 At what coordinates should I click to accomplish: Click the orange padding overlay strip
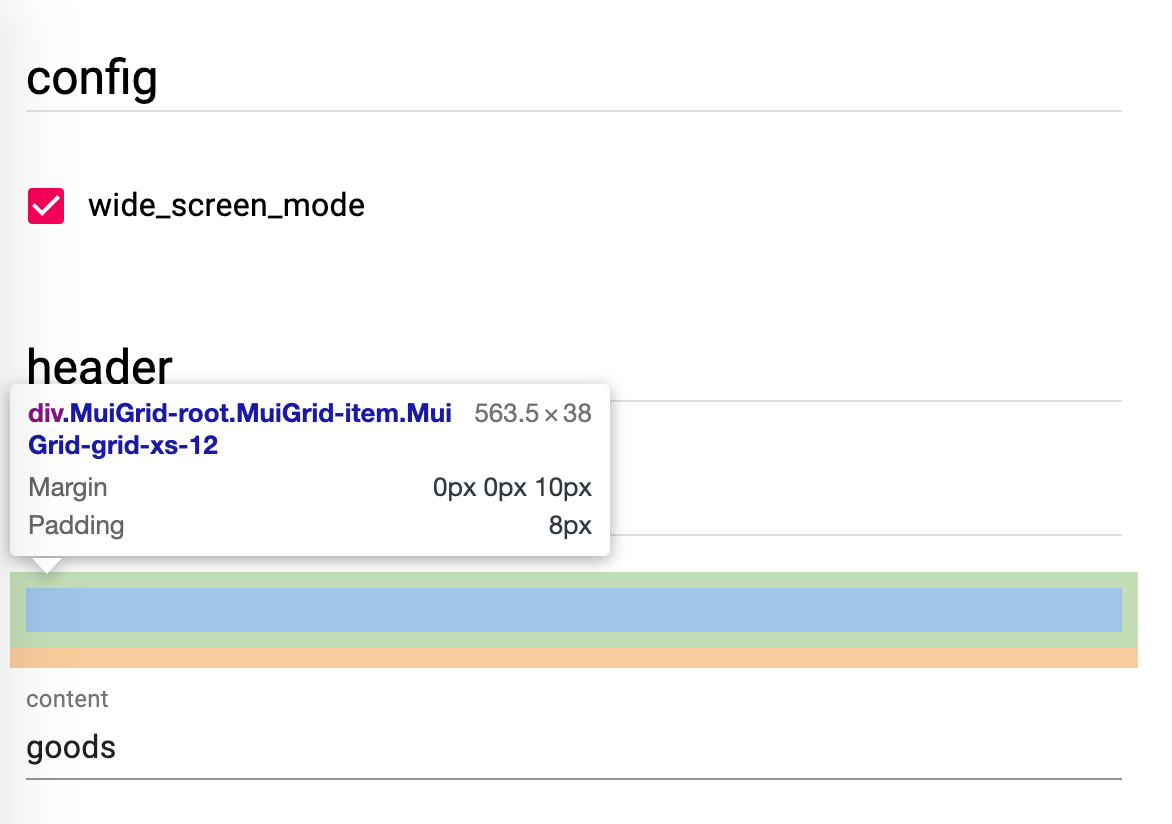pyautogui.click(x=574, y=658)
